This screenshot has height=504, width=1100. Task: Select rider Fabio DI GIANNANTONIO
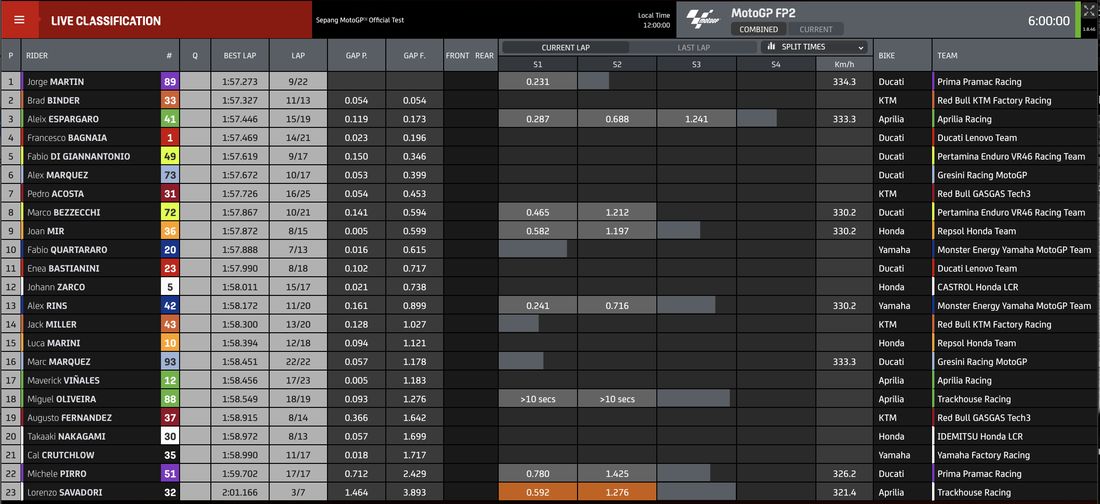click(78, 157)
